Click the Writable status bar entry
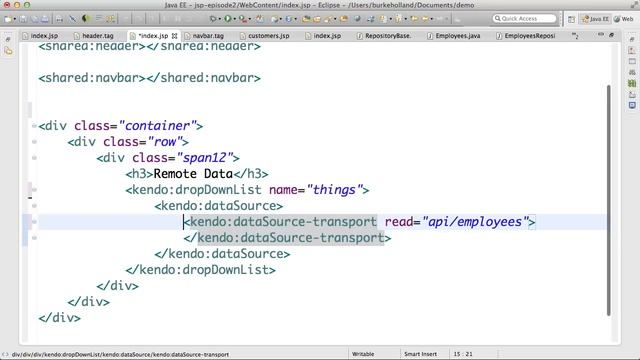Image resolution: width=640 pixels, height=360 pixels. 362,354
